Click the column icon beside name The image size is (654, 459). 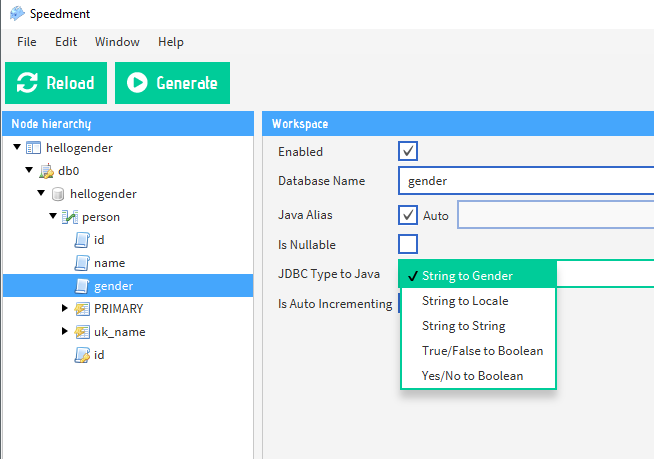pyautogui.click(x=82, y=263)
